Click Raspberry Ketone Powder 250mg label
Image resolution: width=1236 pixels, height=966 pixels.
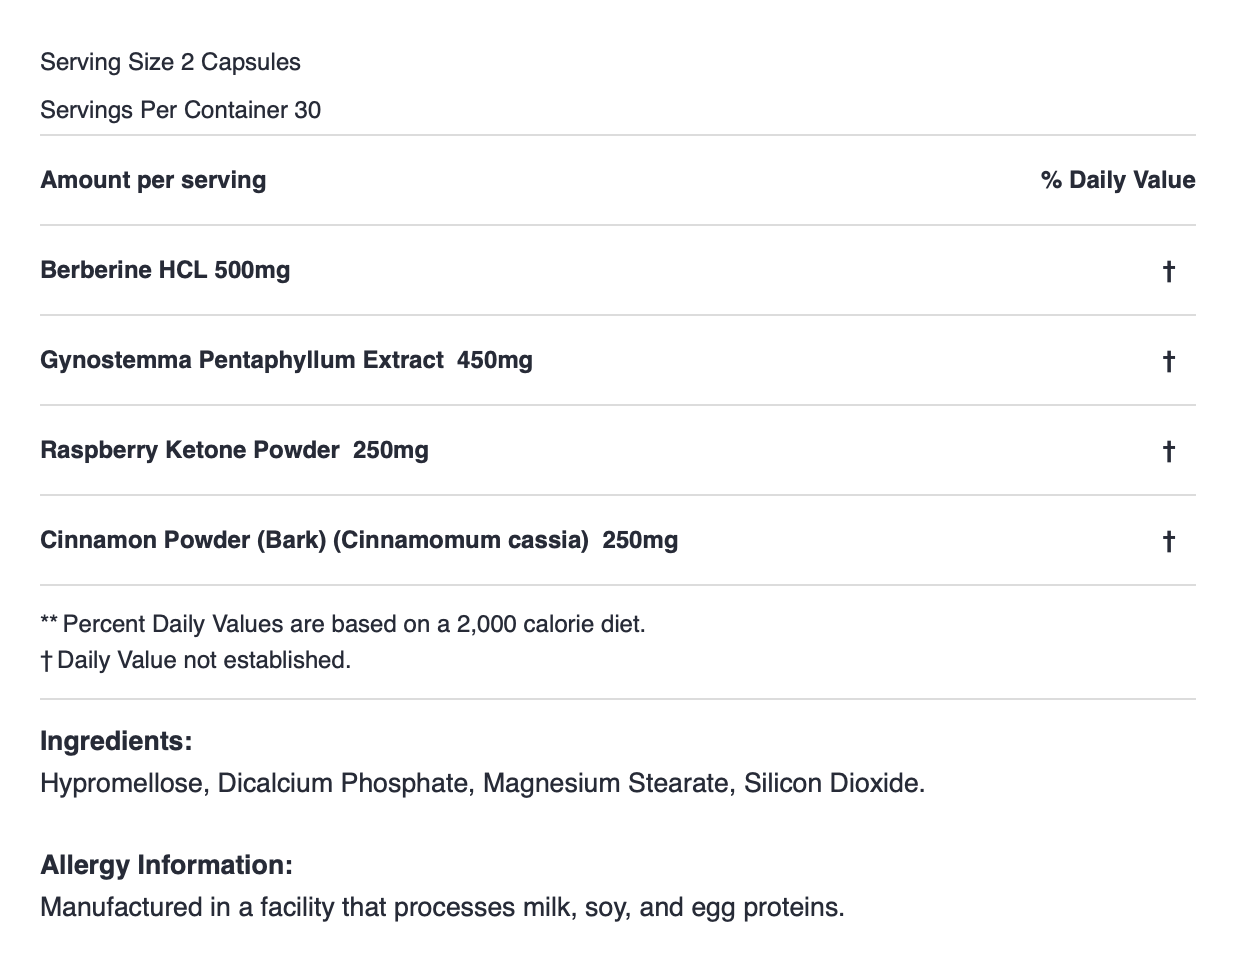click(x=234, y=450)
